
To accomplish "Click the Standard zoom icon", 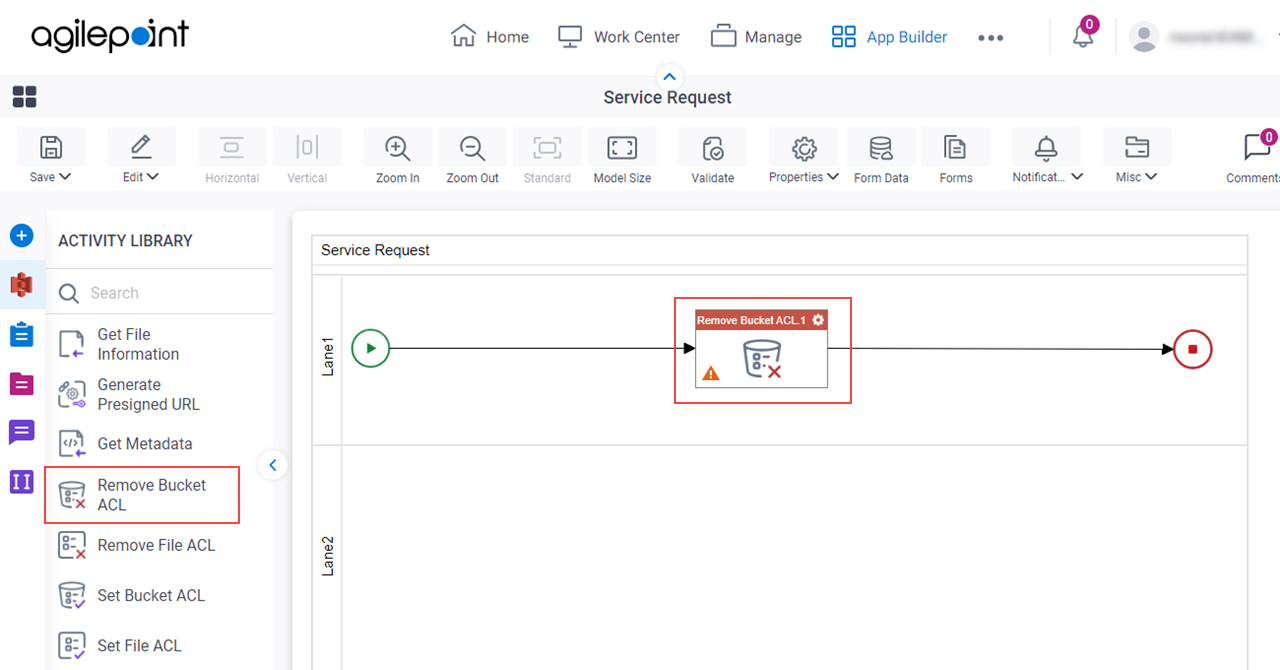I will click(547, 148).
